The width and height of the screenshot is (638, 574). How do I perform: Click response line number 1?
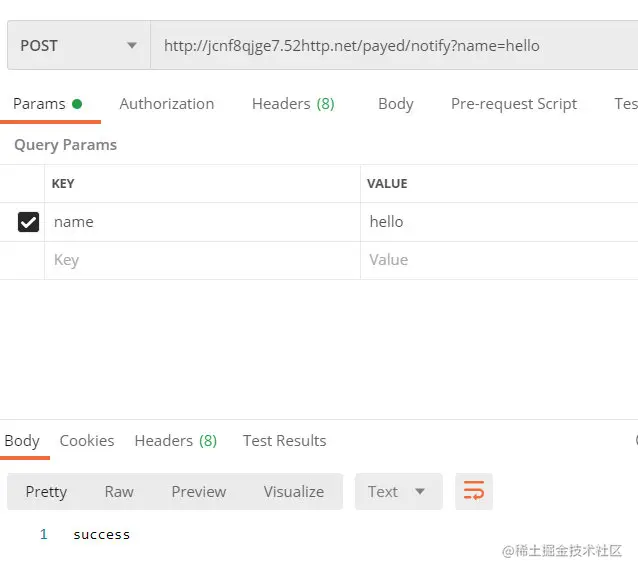pyautogui.click(x=44, y=534)
